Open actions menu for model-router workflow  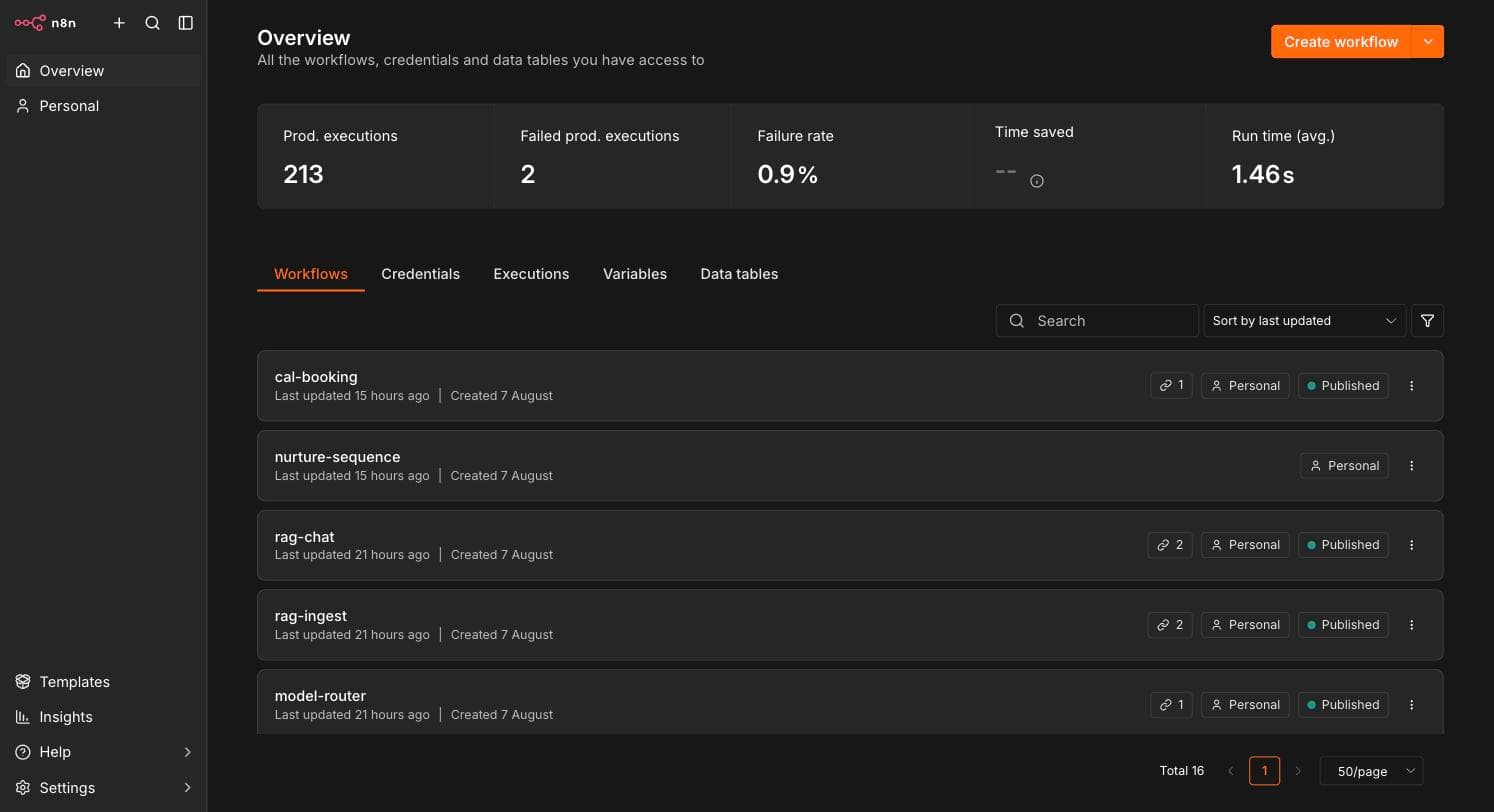(x=1411, y=705)
